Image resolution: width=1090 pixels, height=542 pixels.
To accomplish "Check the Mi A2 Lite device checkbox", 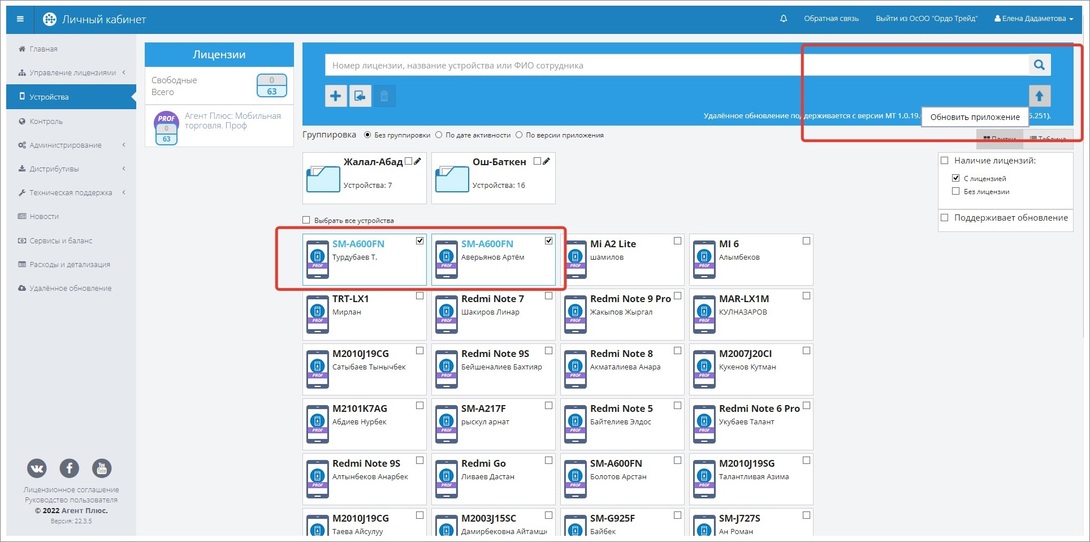I will pyautogui.click(x=678, y=241).
